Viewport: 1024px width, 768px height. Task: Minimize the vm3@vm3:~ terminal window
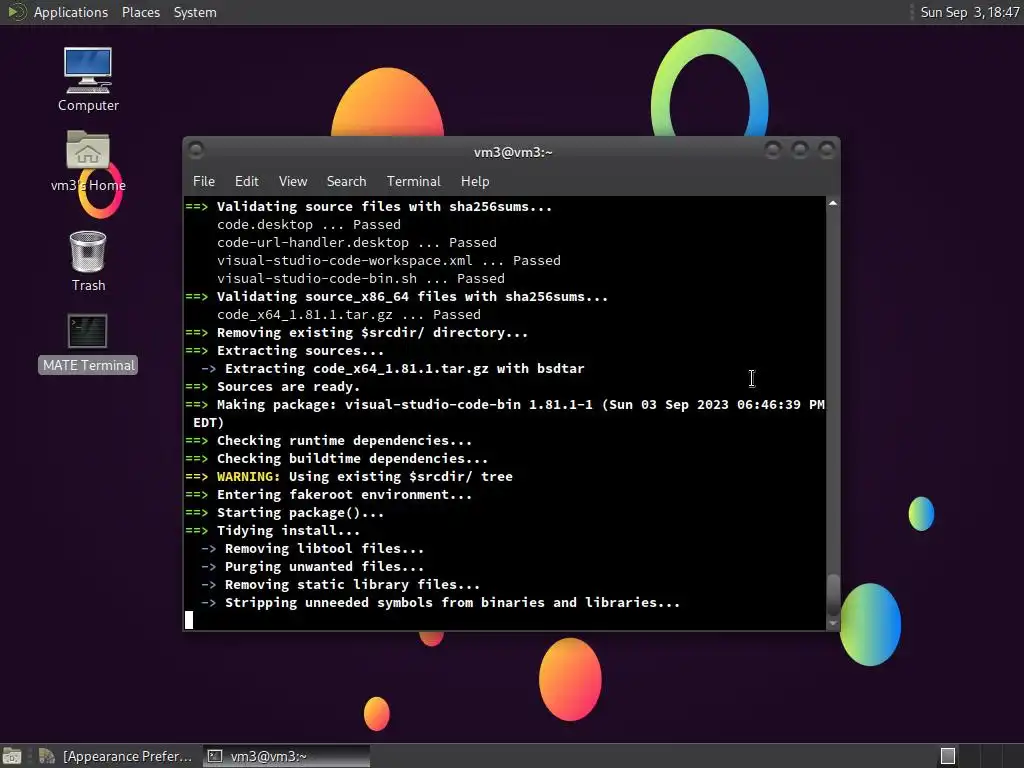tap(773, 151)
